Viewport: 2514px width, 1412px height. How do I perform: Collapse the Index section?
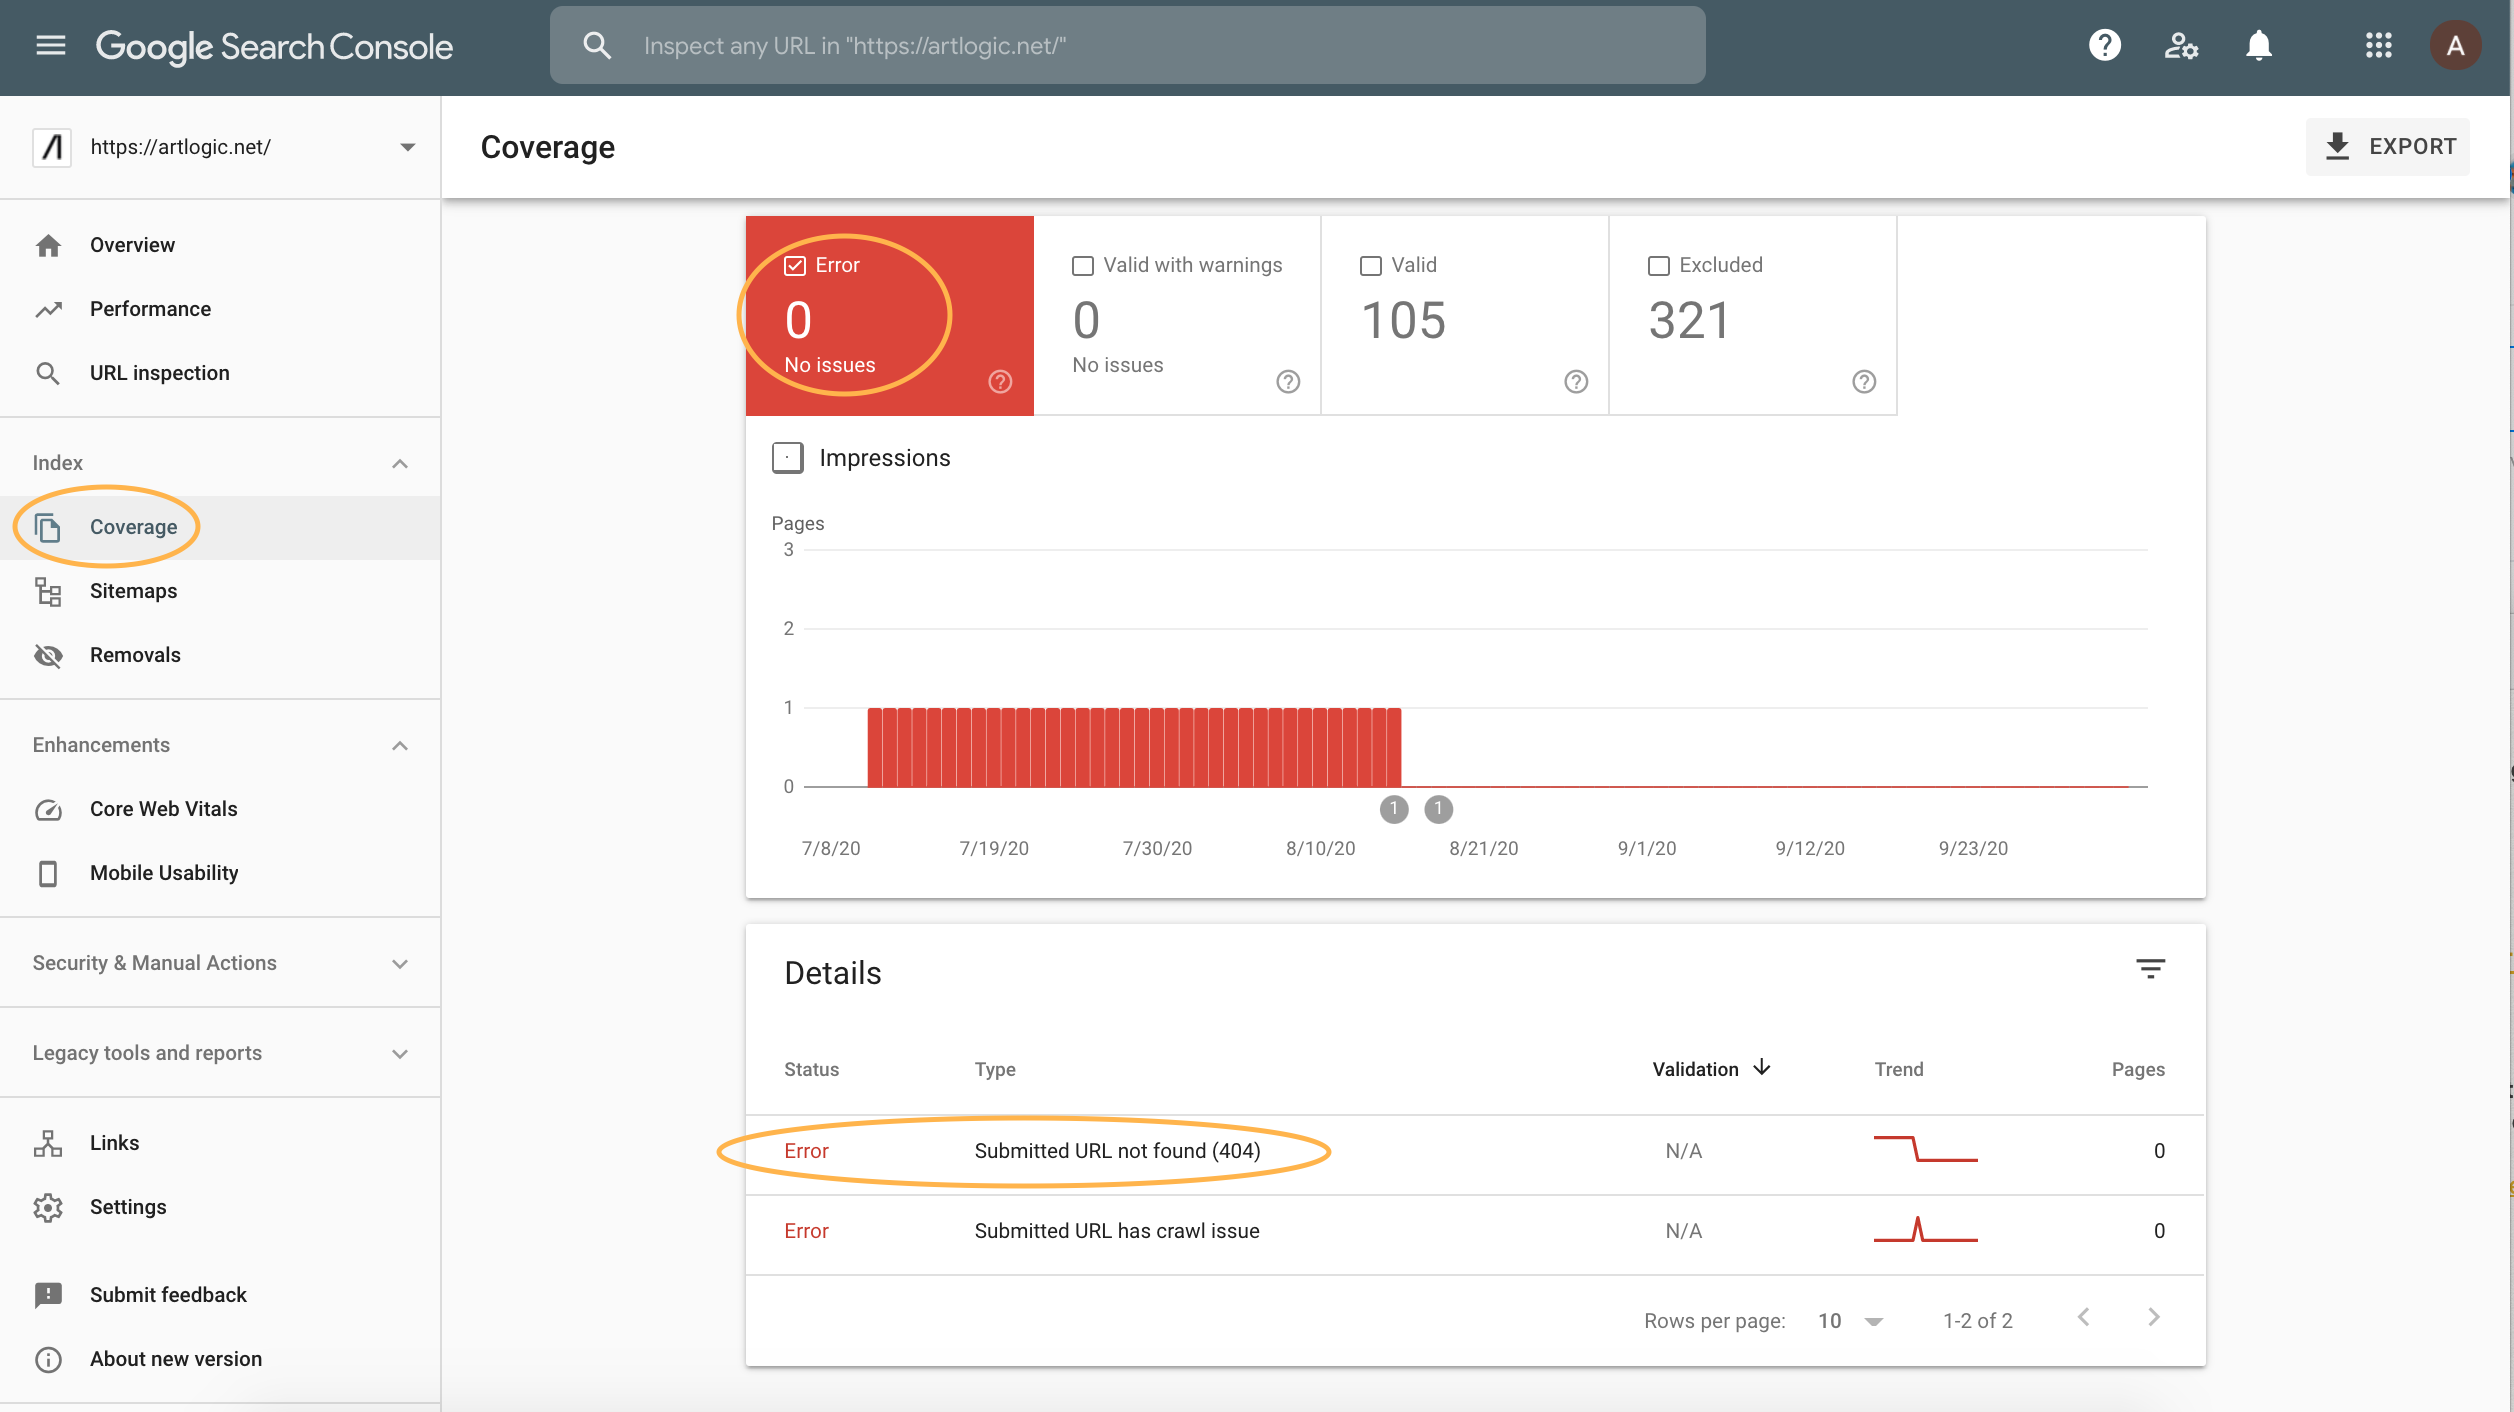coord(400,464)
